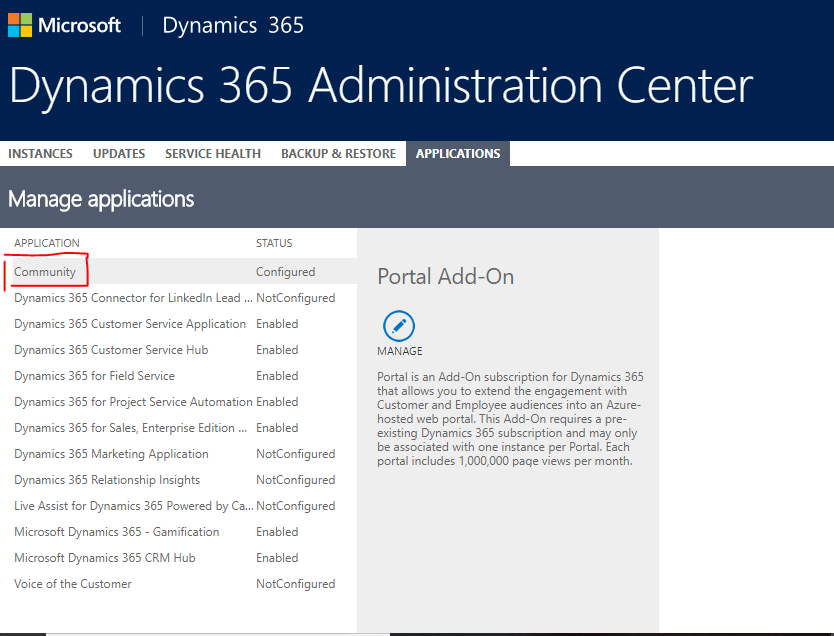Open the Instances tab
Image resolution: width=834 pixels, height=636 pixels.
(40, 154)
